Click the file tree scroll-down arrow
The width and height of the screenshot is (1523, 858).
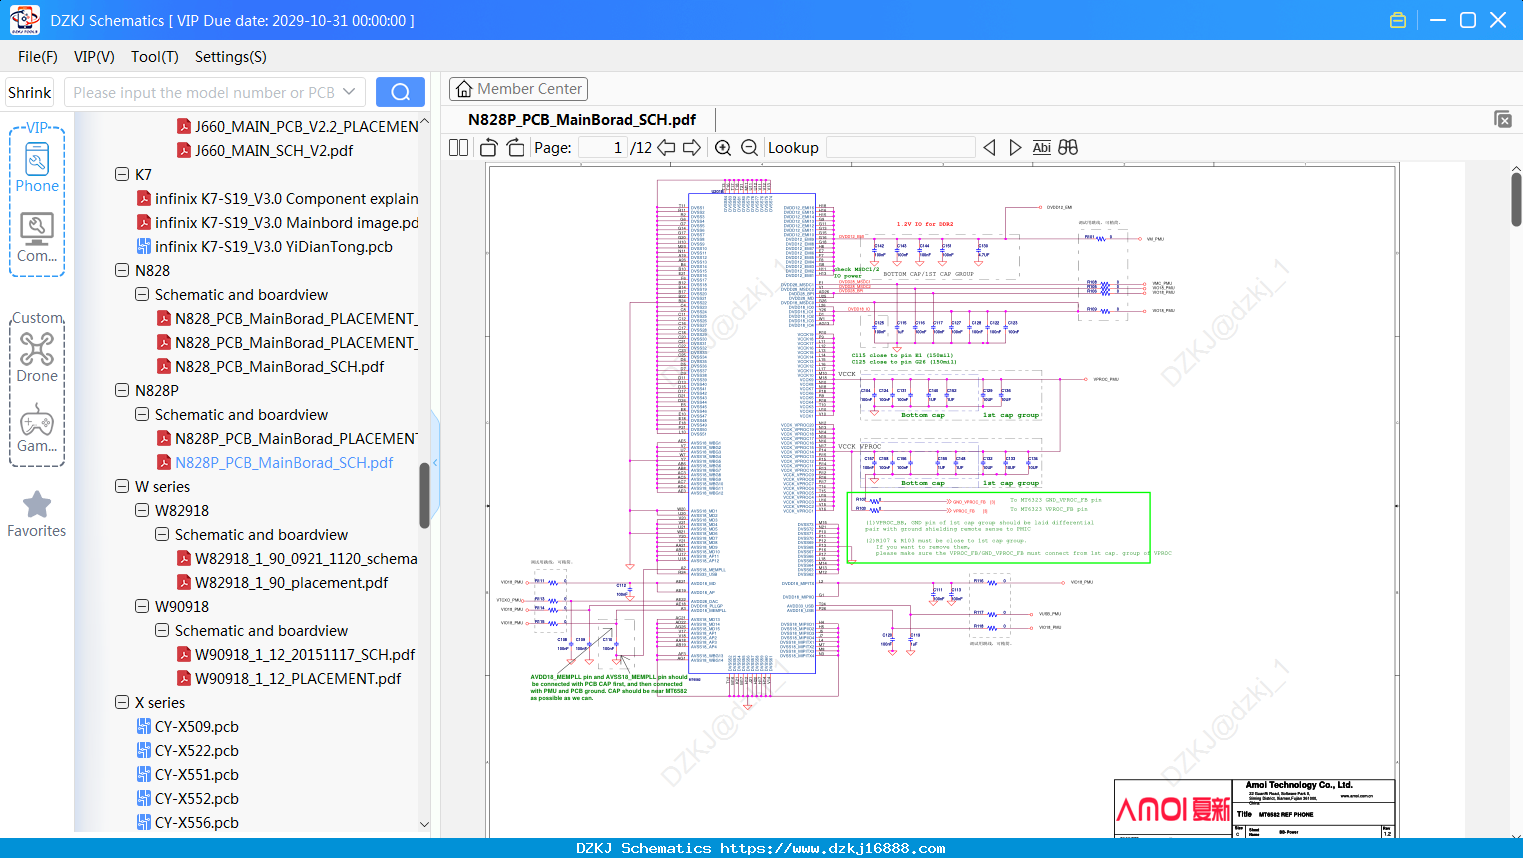pyautogui.click(x=424, y=824)
